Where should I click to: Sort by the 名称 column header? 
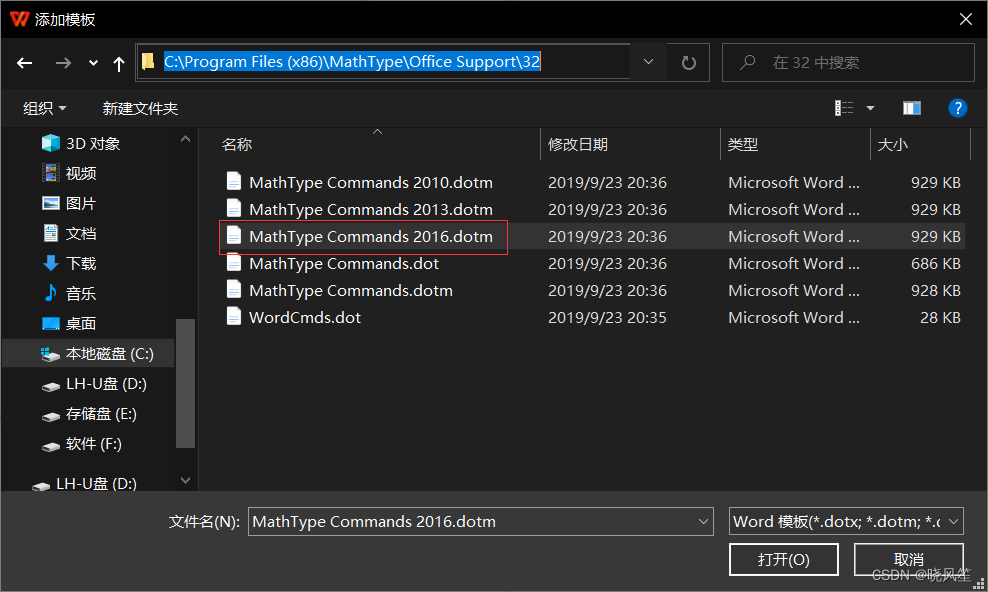(237, 144)
